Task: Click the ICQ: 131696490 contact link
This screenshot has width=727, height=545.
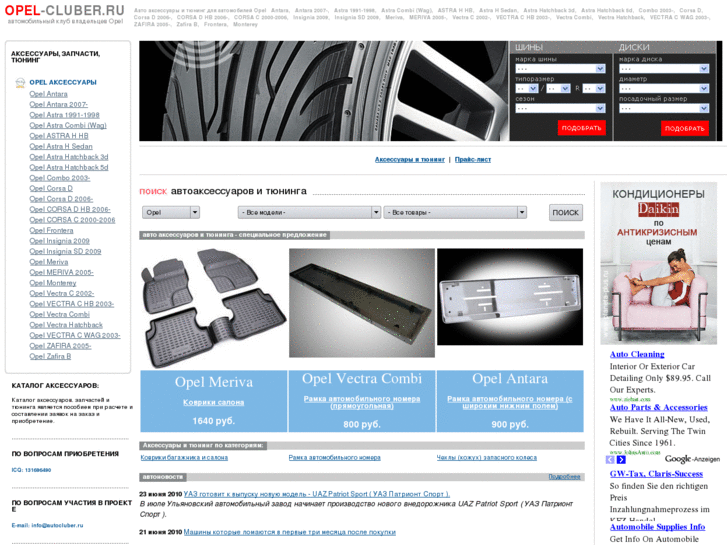Action: (x=32, y=470)
